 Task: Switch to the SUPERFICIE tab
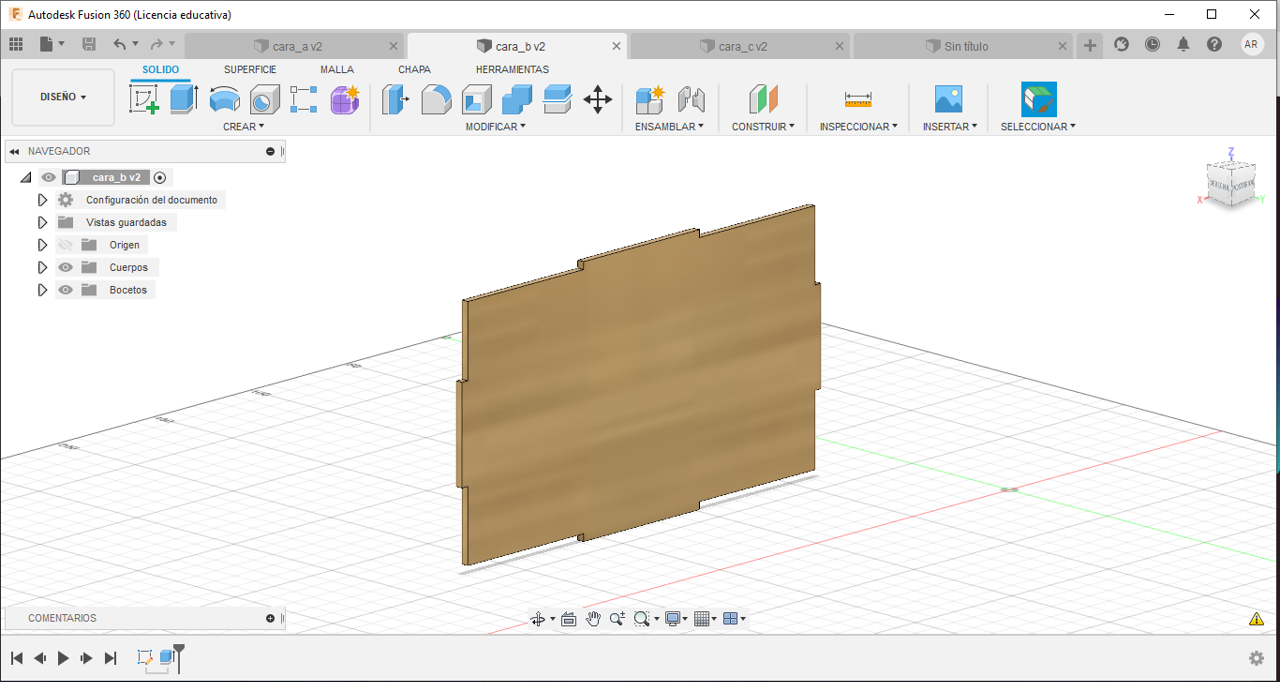pos(250,70)
